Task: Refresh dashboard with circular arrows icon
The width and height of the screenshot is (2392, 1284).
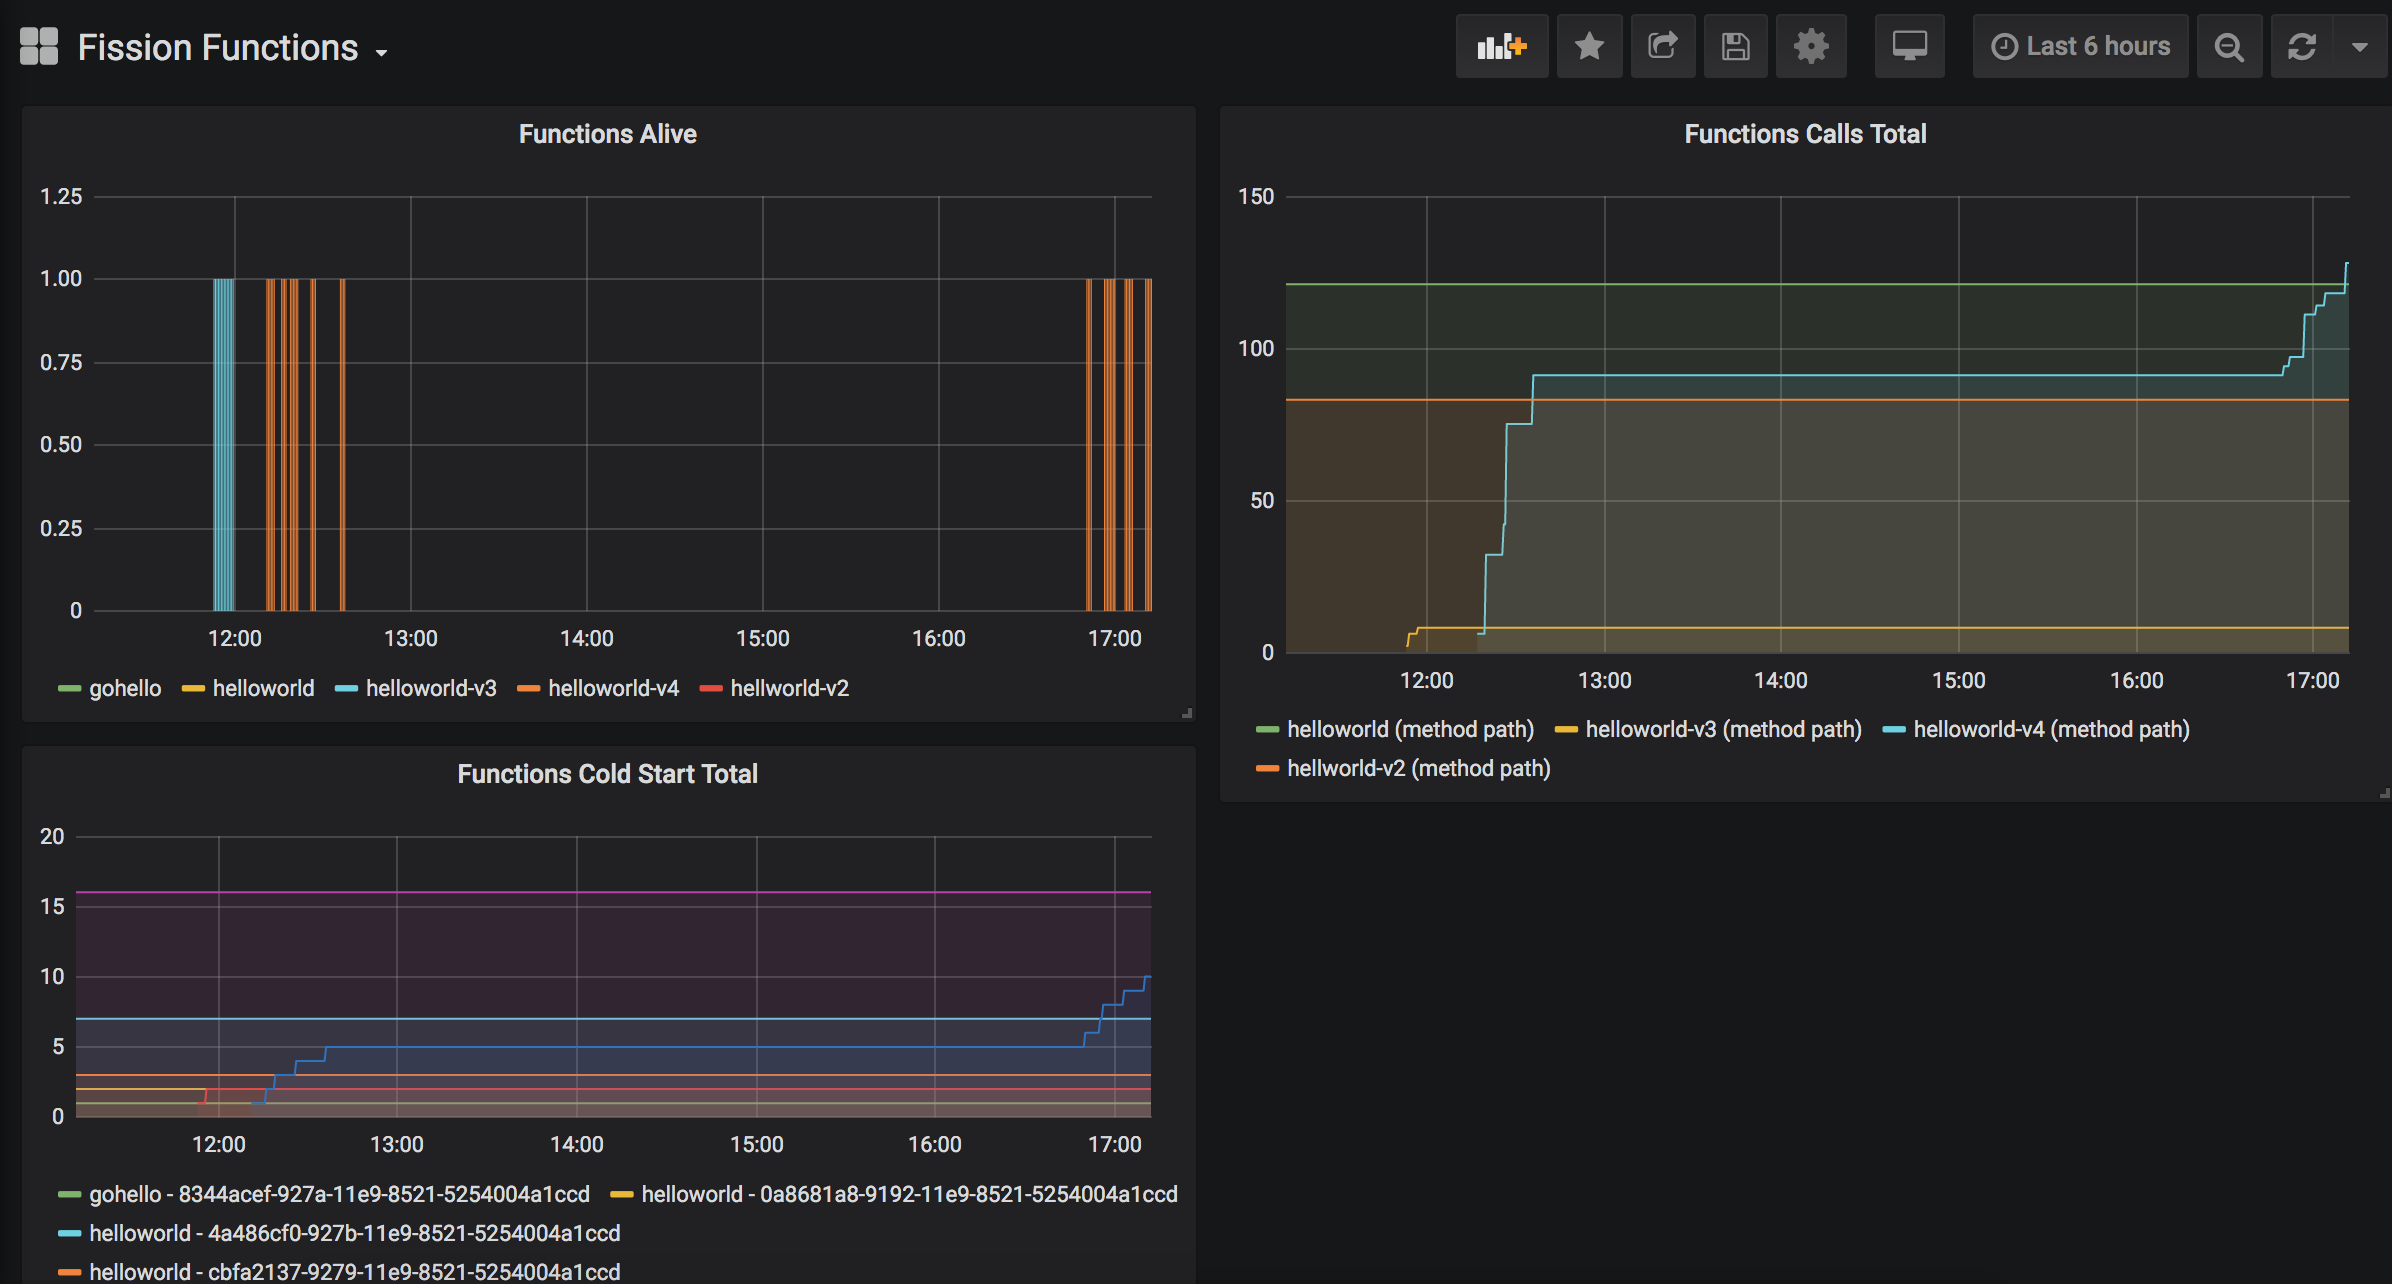Action: click(x=2302, y=47)
